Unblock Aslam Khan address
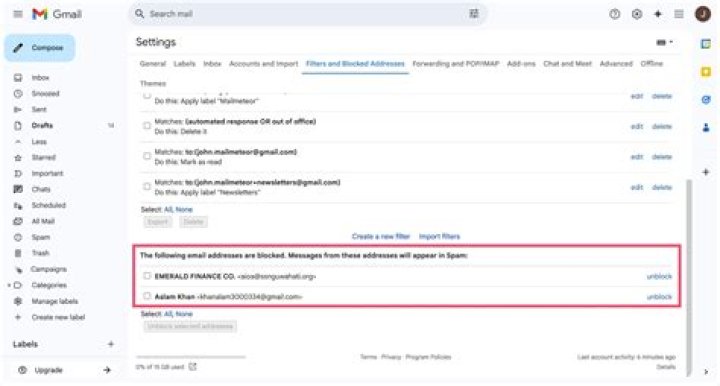Screen dimensions: 720x386 [659, 297]
